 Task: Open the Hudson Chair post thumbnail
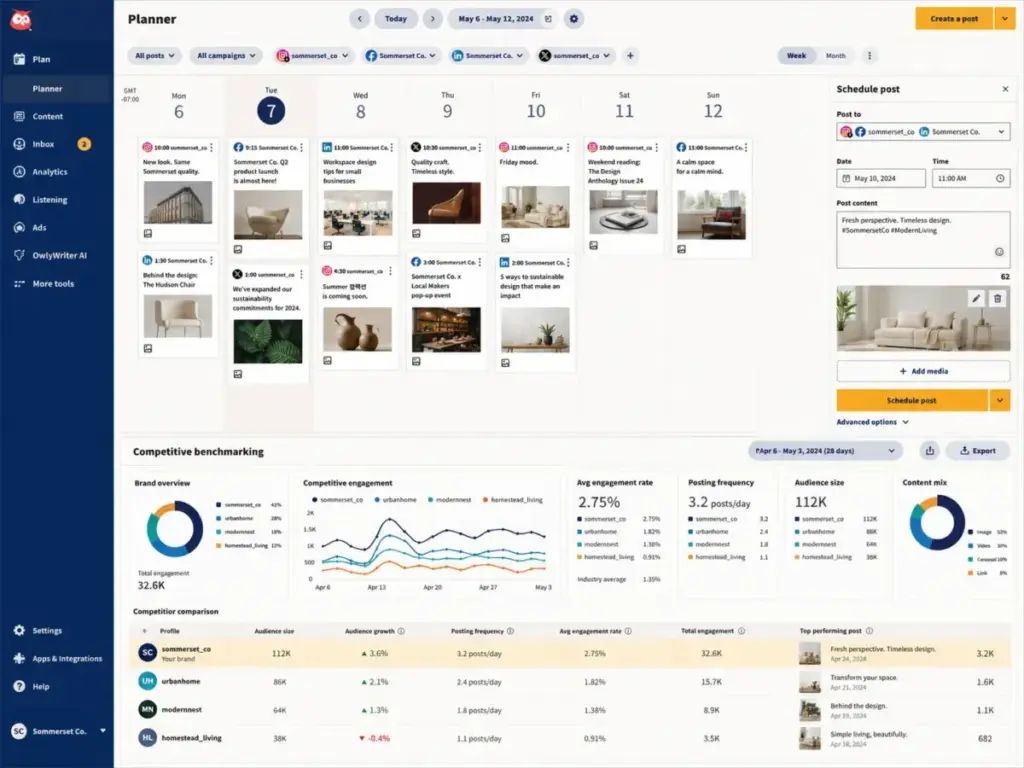coord(178,316)
